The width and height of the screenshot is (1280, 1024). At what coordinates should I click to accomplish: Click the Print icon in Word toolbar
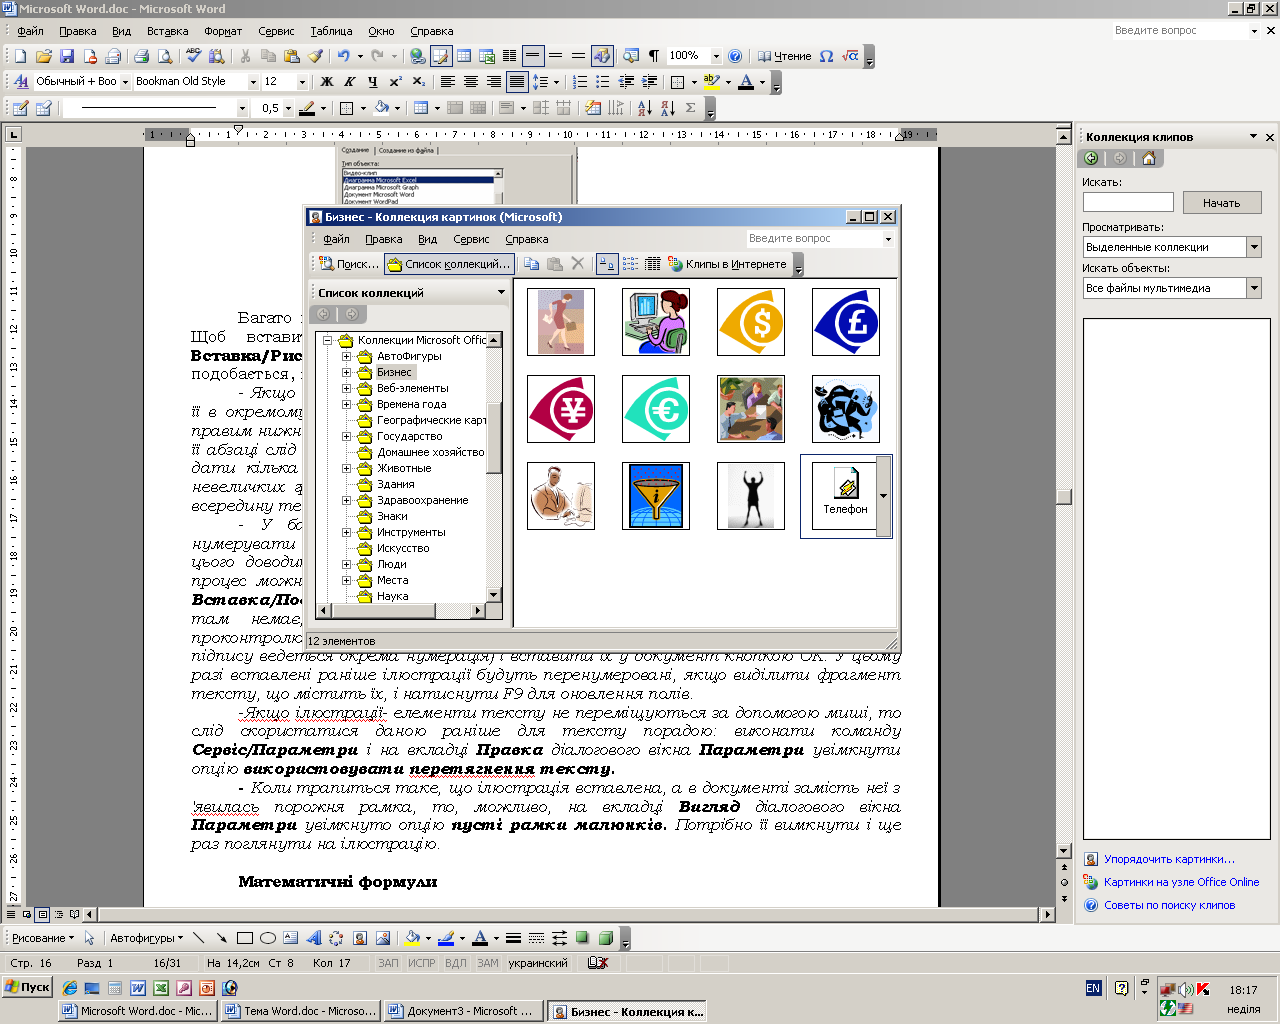point(141,56)
